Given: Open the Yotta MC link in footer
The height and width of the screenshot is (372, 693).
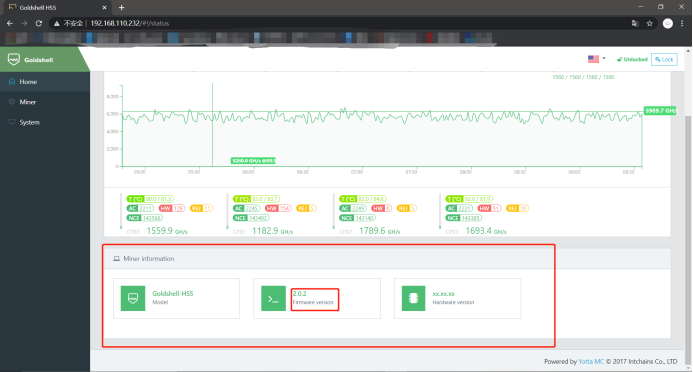Looking at the screenshot, I should pos(591,361).
